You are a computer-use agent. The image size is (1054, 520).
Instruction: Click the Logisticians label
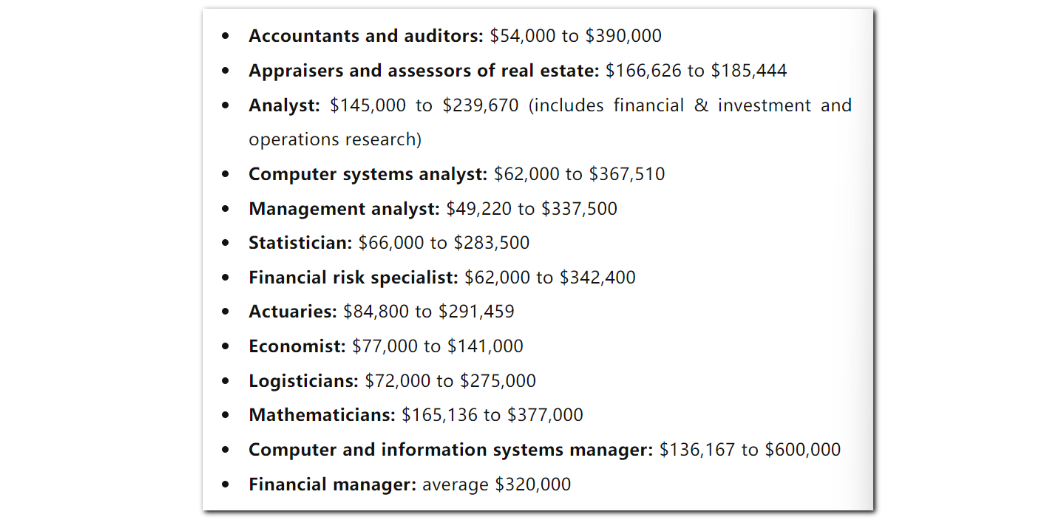pyautogui.click(x=303, y=381)
